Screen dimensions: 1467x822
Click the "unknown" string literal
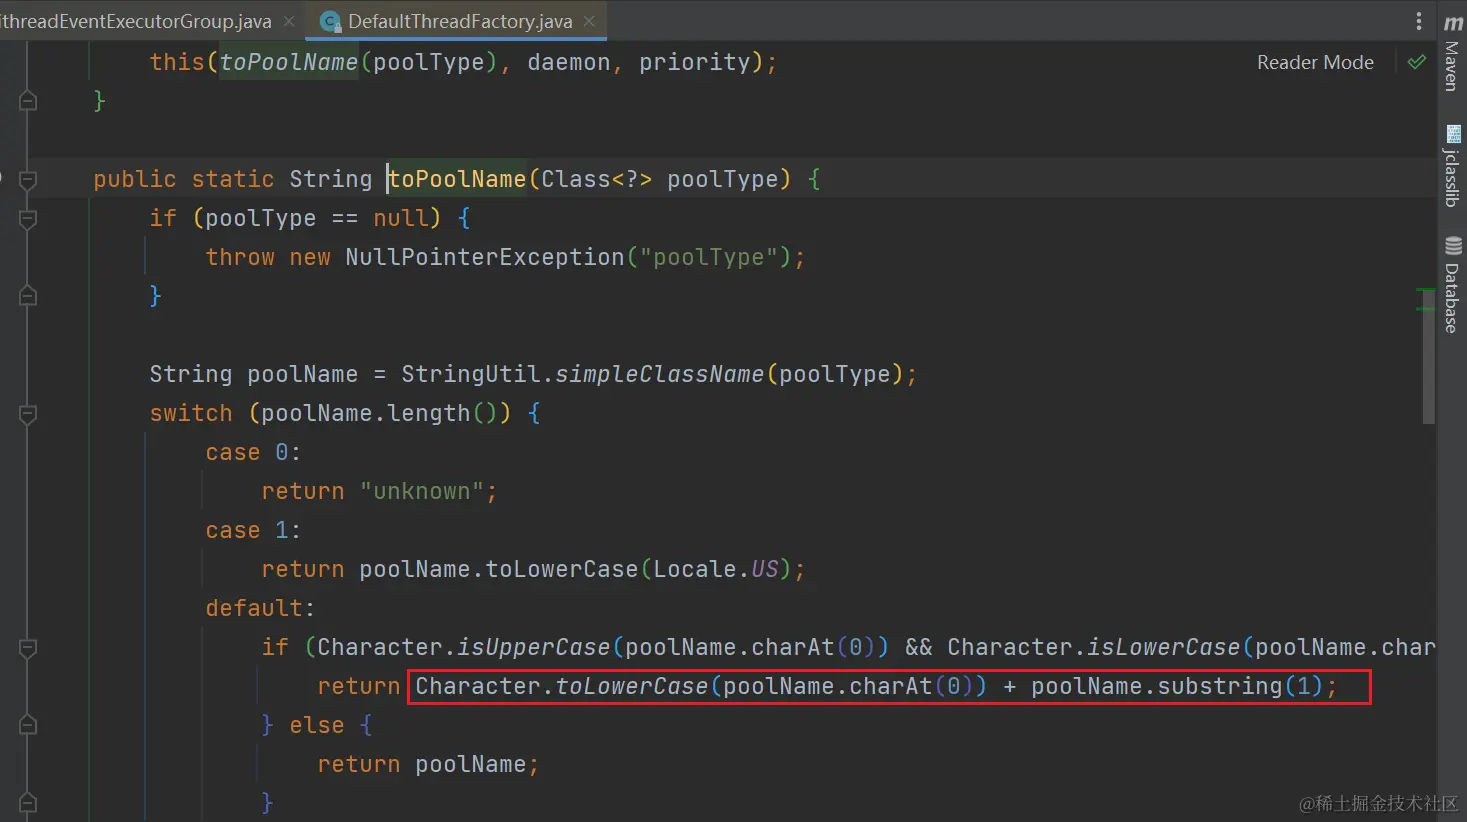[422, 491]
